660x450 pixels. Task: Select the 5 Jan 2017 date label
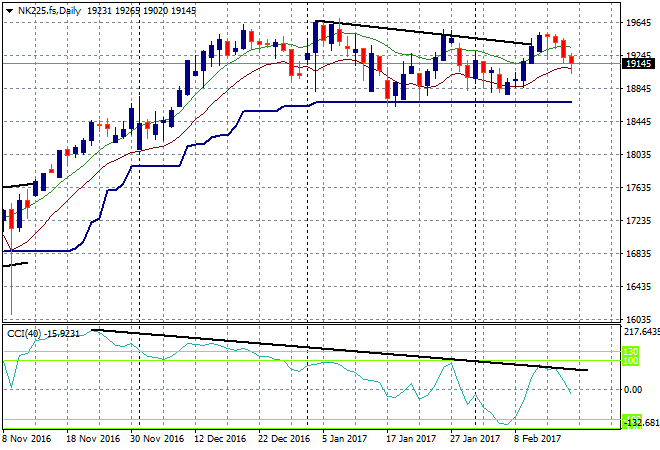344,439
